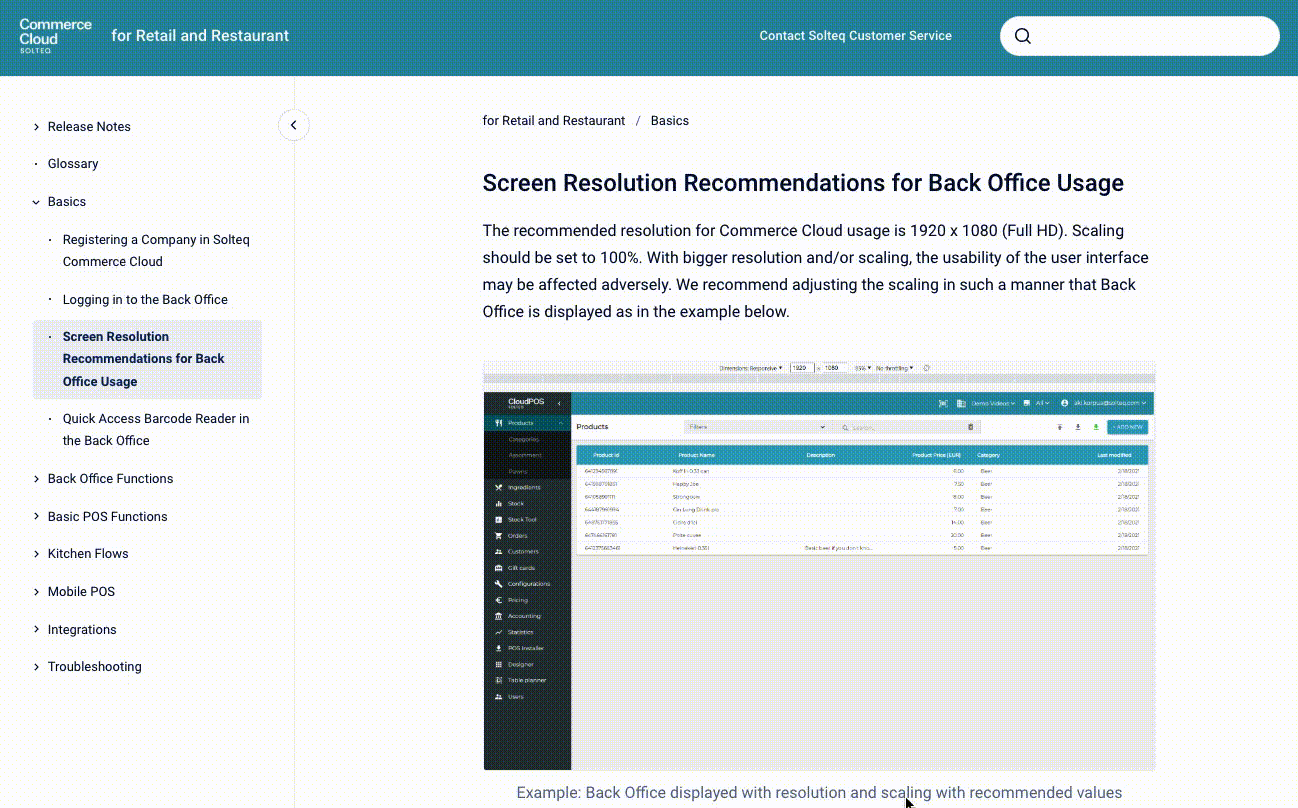The width and height of the screenshot is (1298, 808).
Task: Expand the Integrations chevron
Action: pyautogui.click(x=37, y=630)
